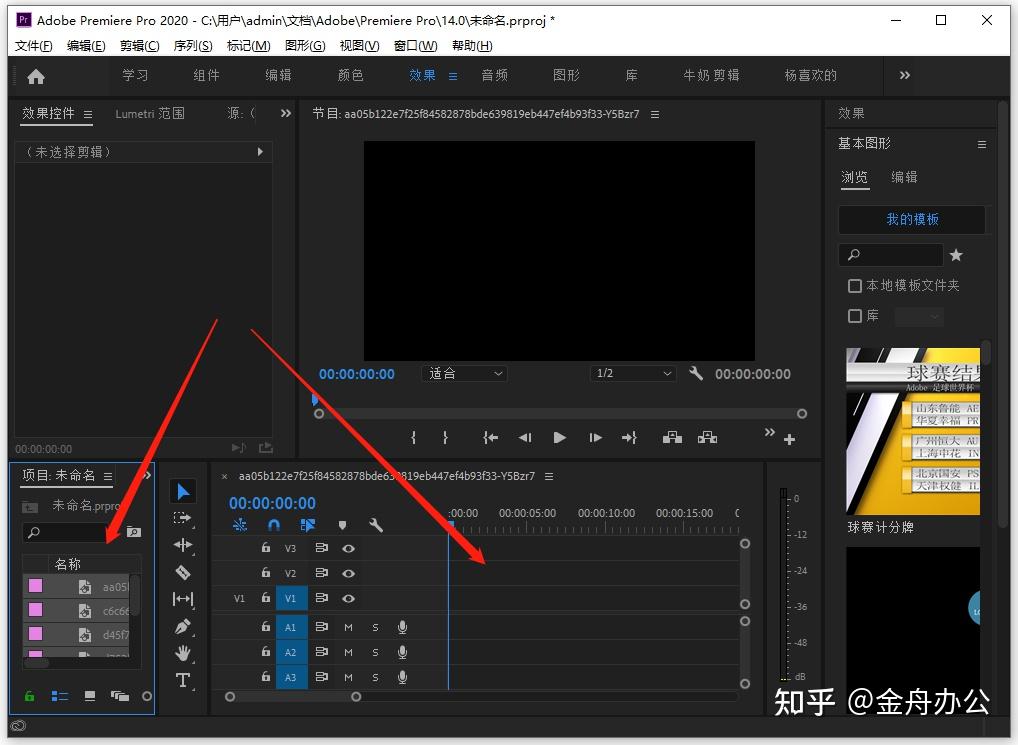
Task: Switch to the 编辑 tab in Essential Graphics
Action: [904, 177]
